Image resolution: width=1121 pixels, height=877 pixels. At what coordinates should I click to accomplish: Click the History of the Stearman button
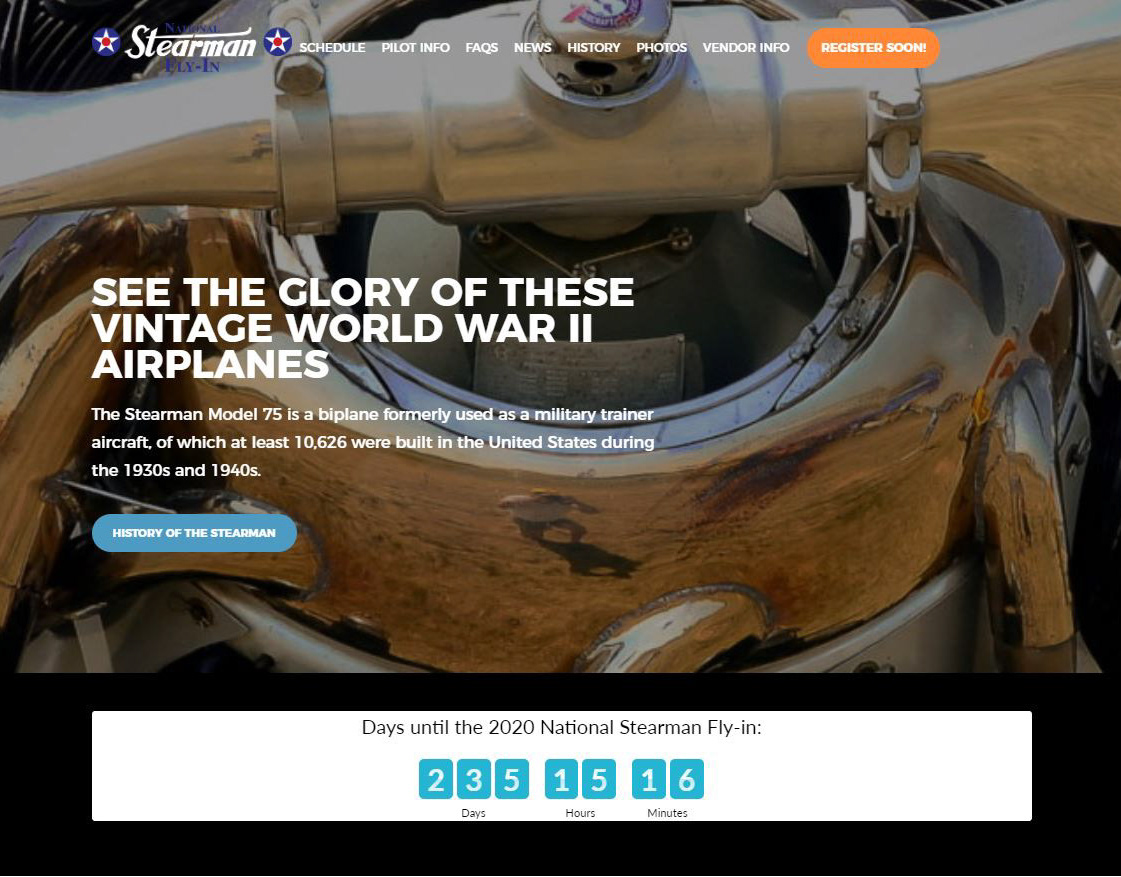(194, 532)
